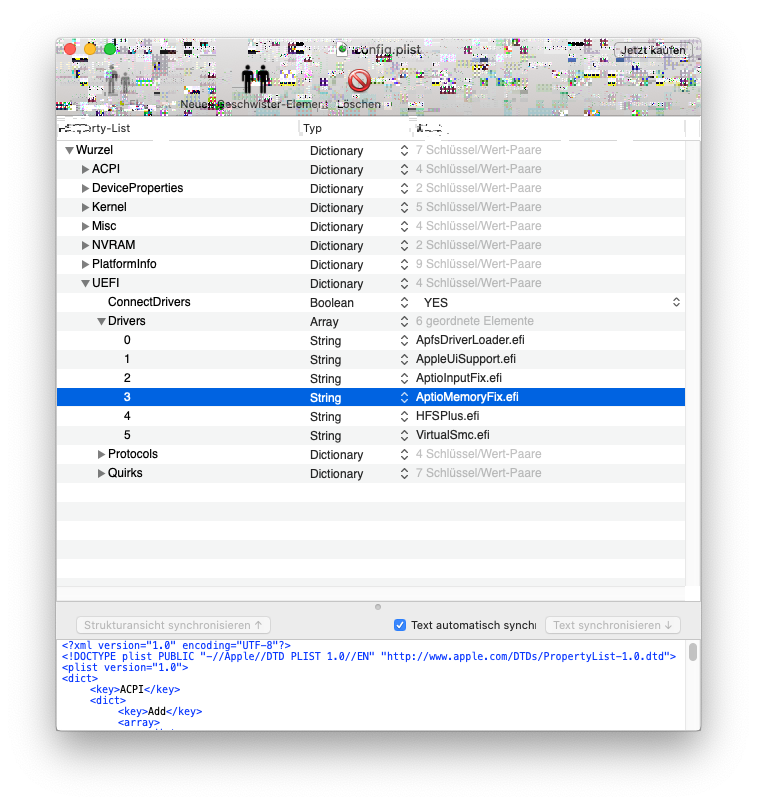Open type stepper for AptioInputFix.efi row
Viewport: 757px width, 805px height.
coord(404,378)
